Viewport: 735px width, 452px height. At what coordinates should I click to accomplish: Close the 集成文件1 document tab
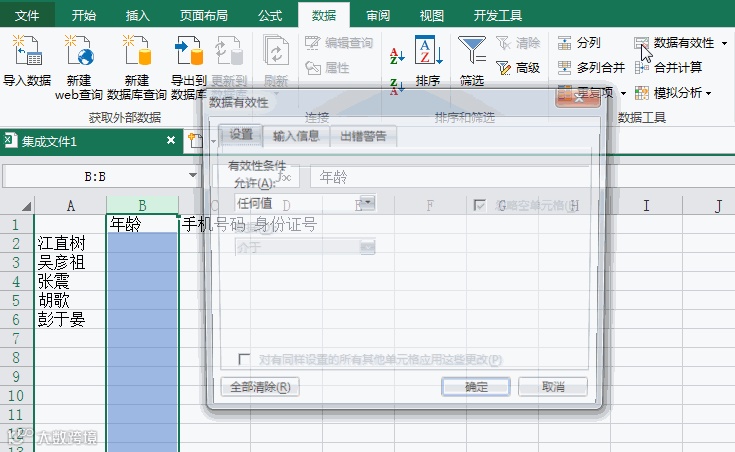pos(171,140)
